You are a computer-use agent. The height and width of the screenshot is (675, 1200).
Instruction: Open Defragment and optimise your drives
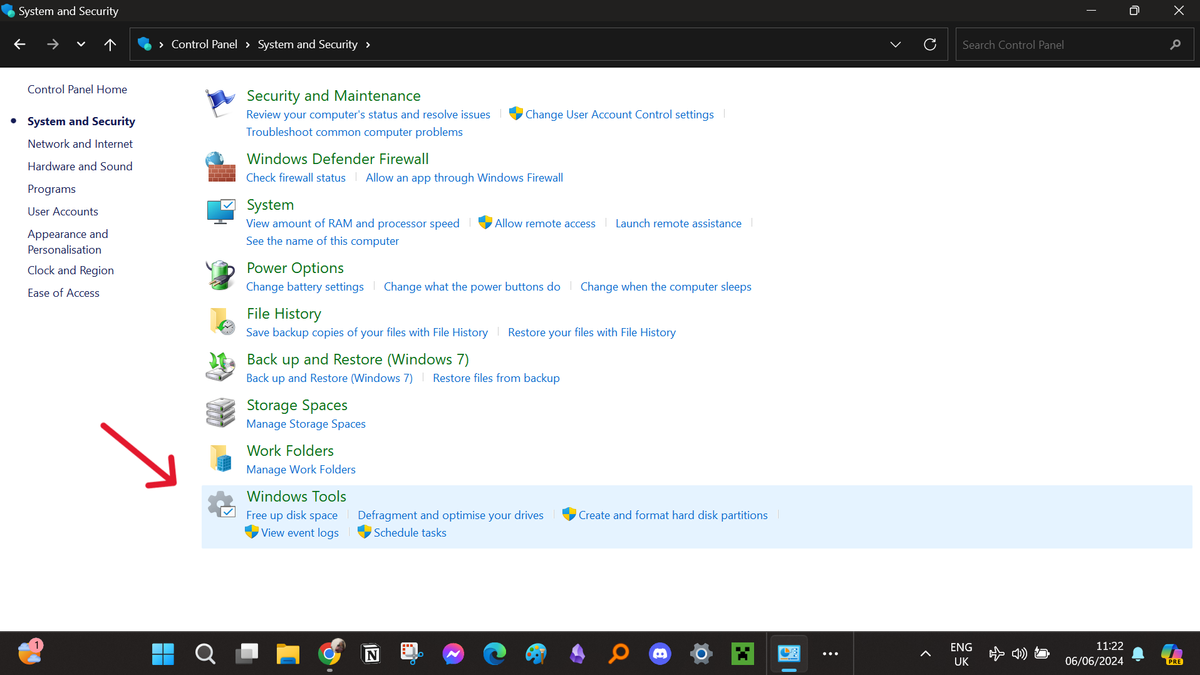click(451, 516)
